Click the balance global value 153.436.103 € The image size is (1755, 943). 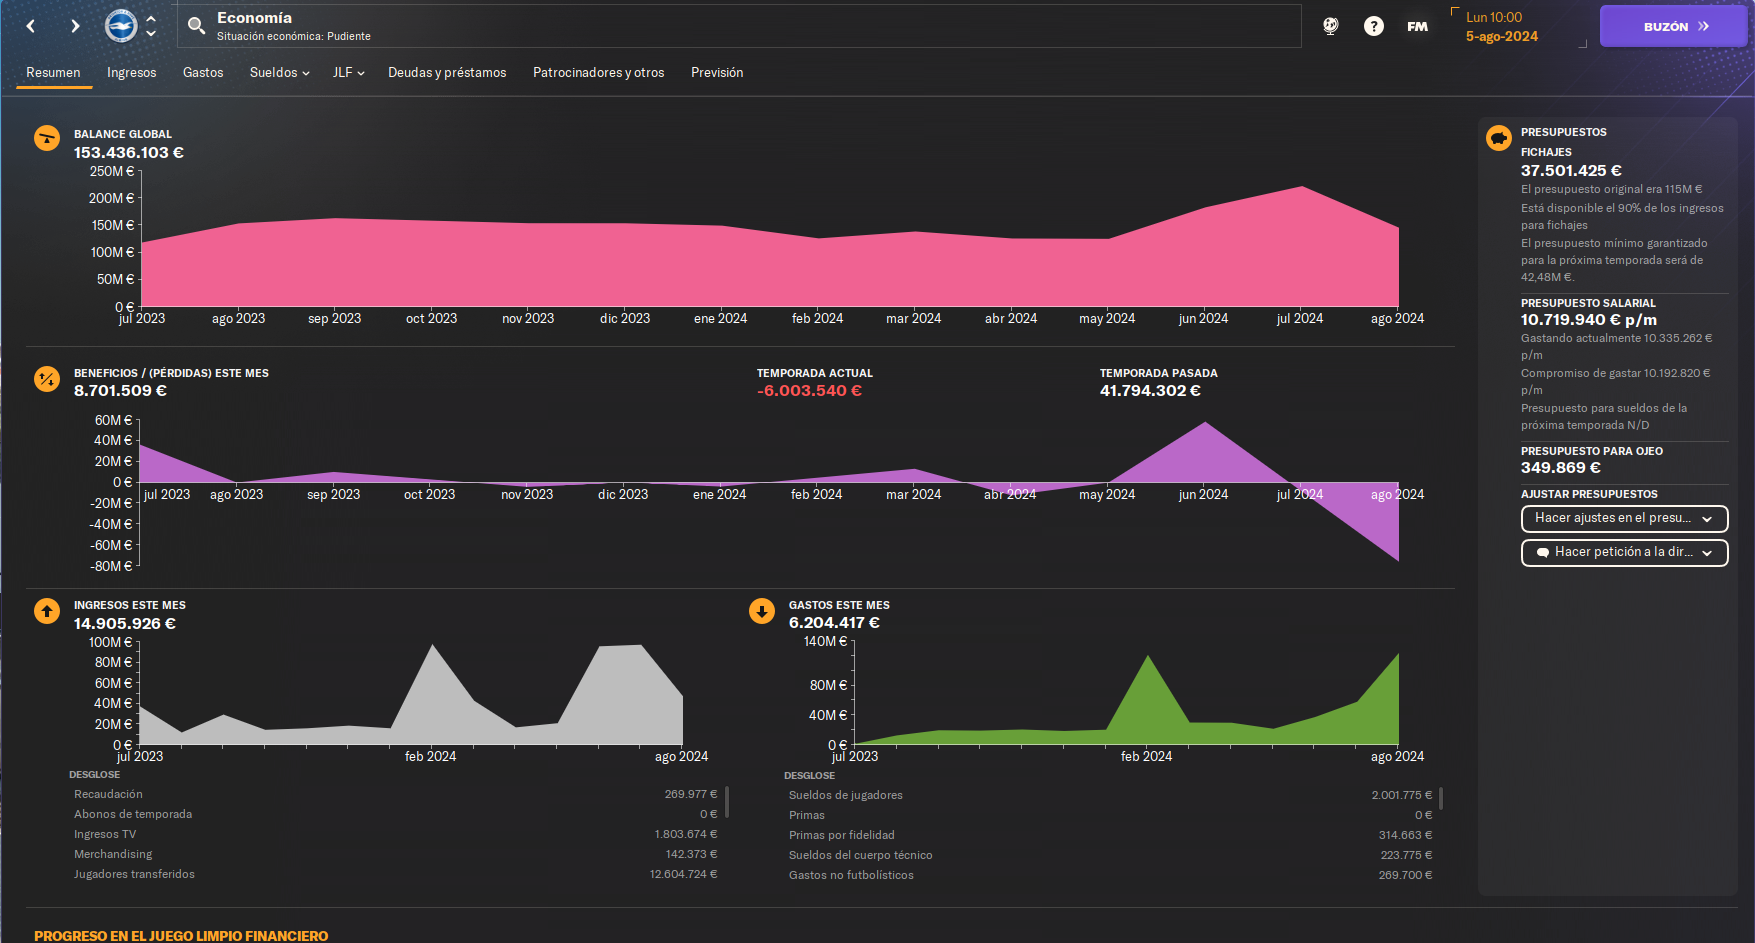coord(129,153)
